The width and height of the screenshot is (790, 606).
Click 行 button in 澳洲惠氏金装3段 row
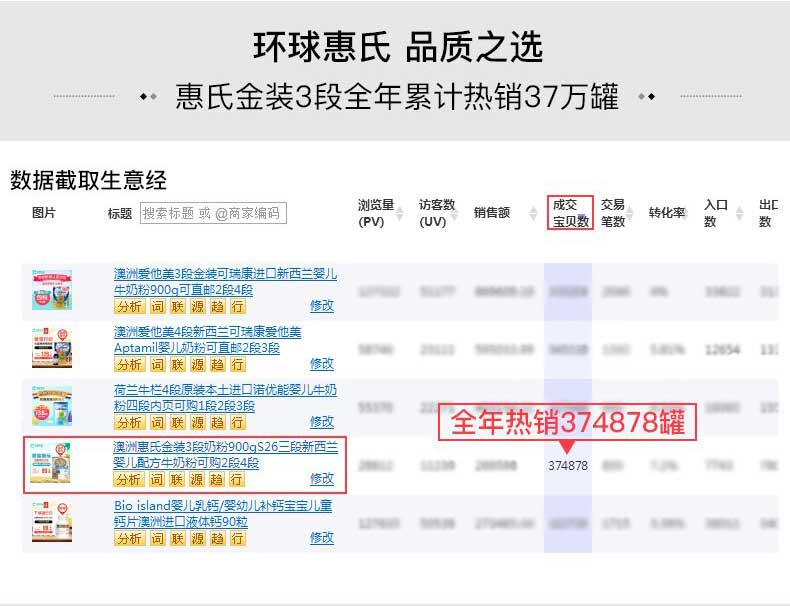pos(237,480)
